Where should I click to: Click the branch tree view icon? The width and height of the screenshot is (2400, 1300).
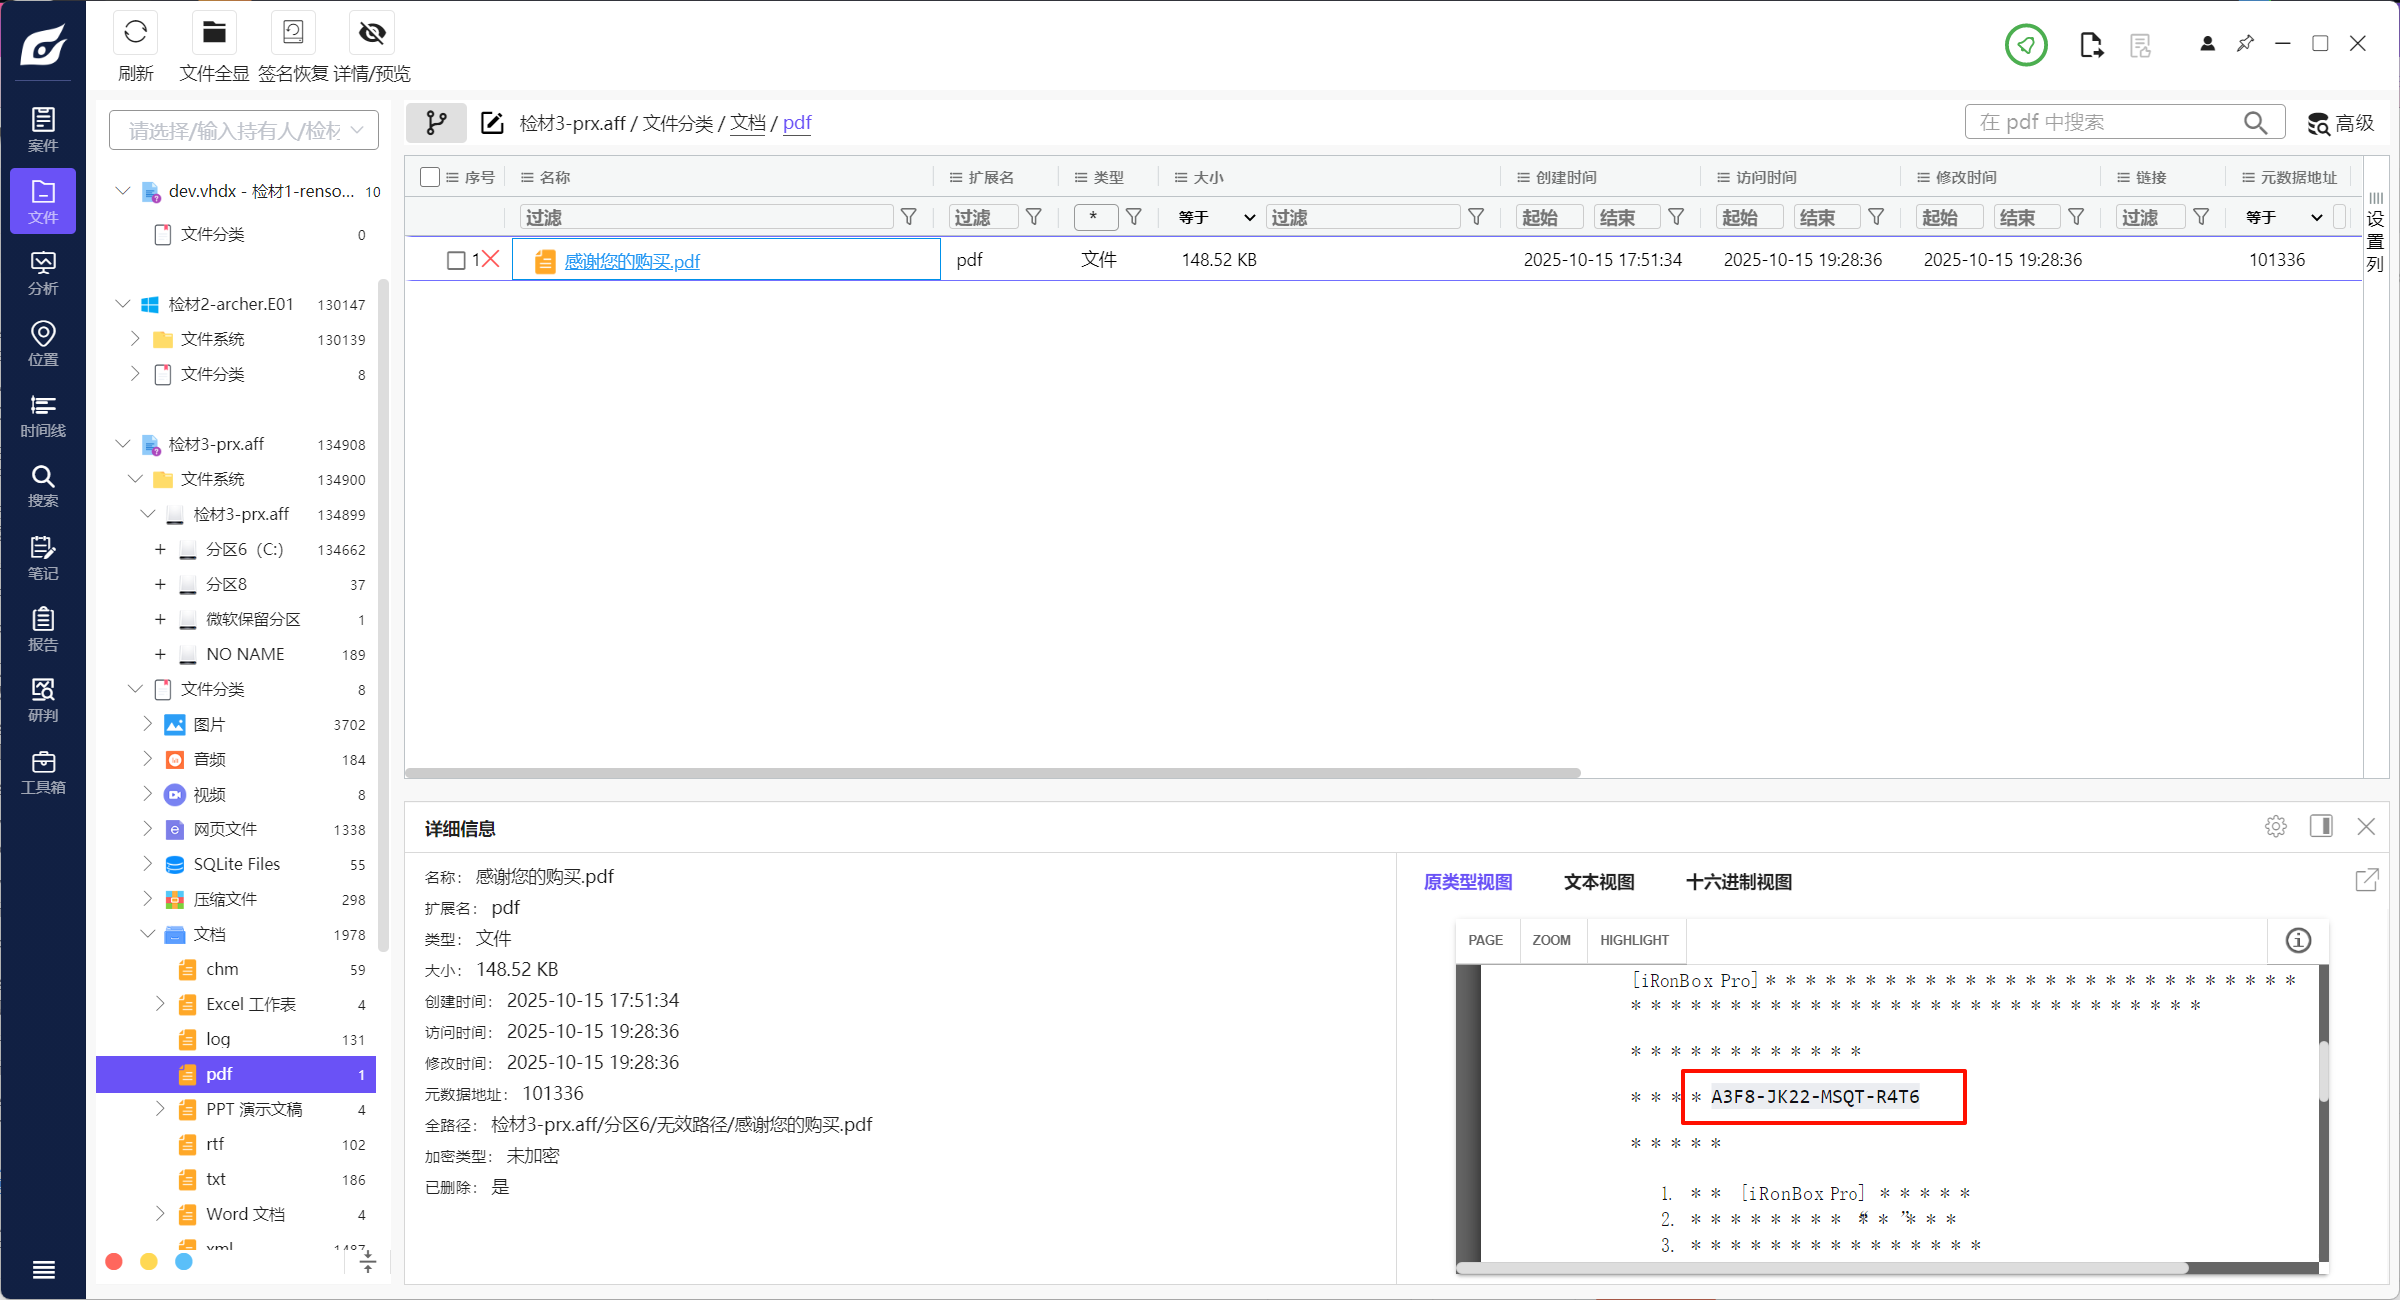click(x=436, y=123)
